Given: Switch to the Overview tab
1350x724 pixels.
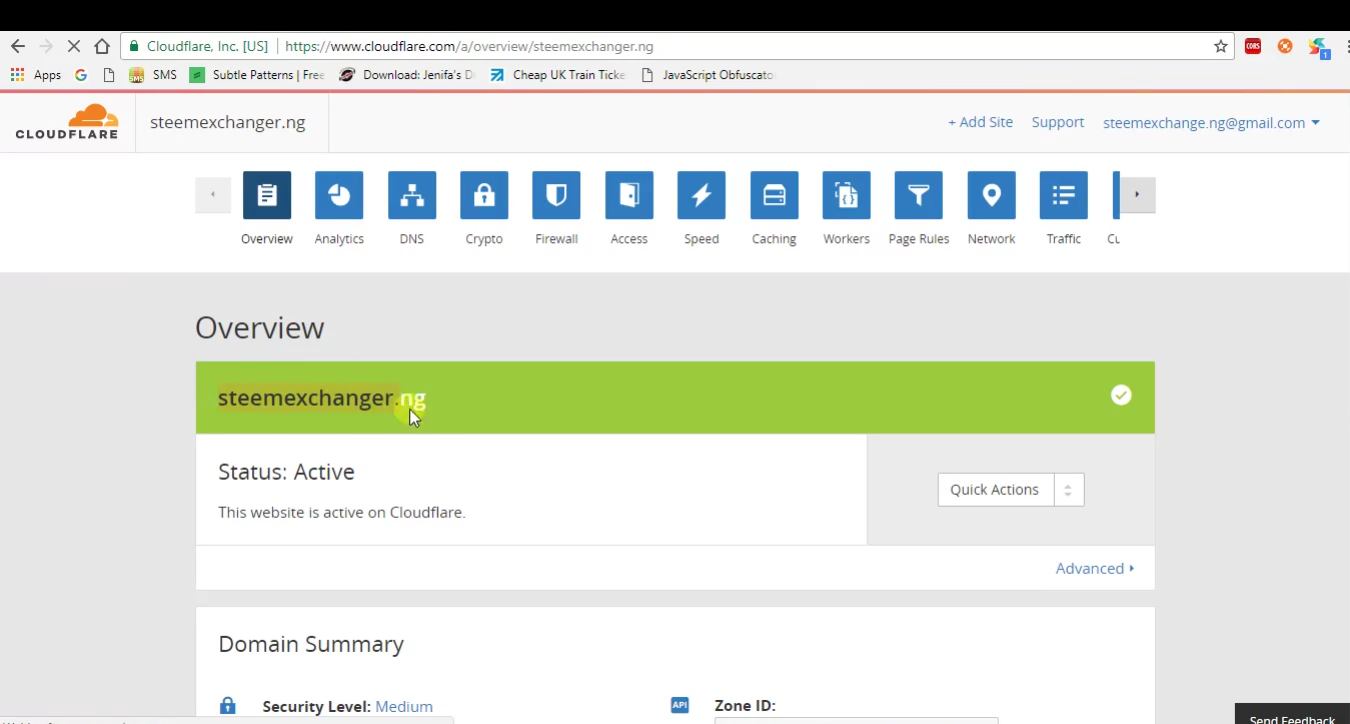Looking at the screenshot, I should click(266, 195).
